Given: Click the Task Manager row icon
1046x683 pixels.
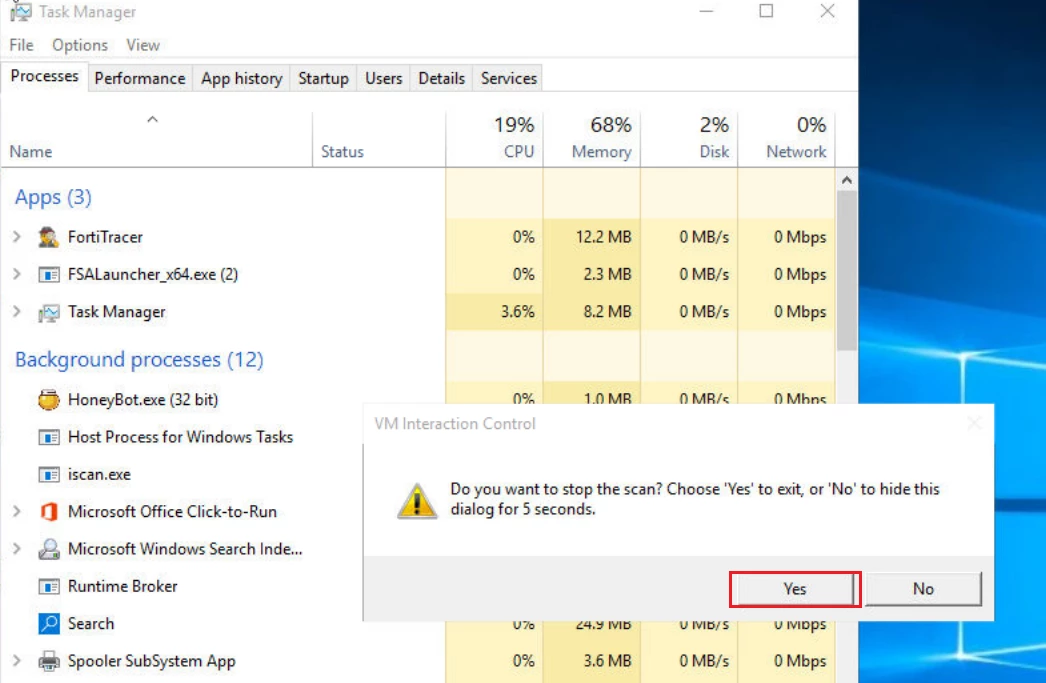Looking at the screenshot, I should coord(49,312).
